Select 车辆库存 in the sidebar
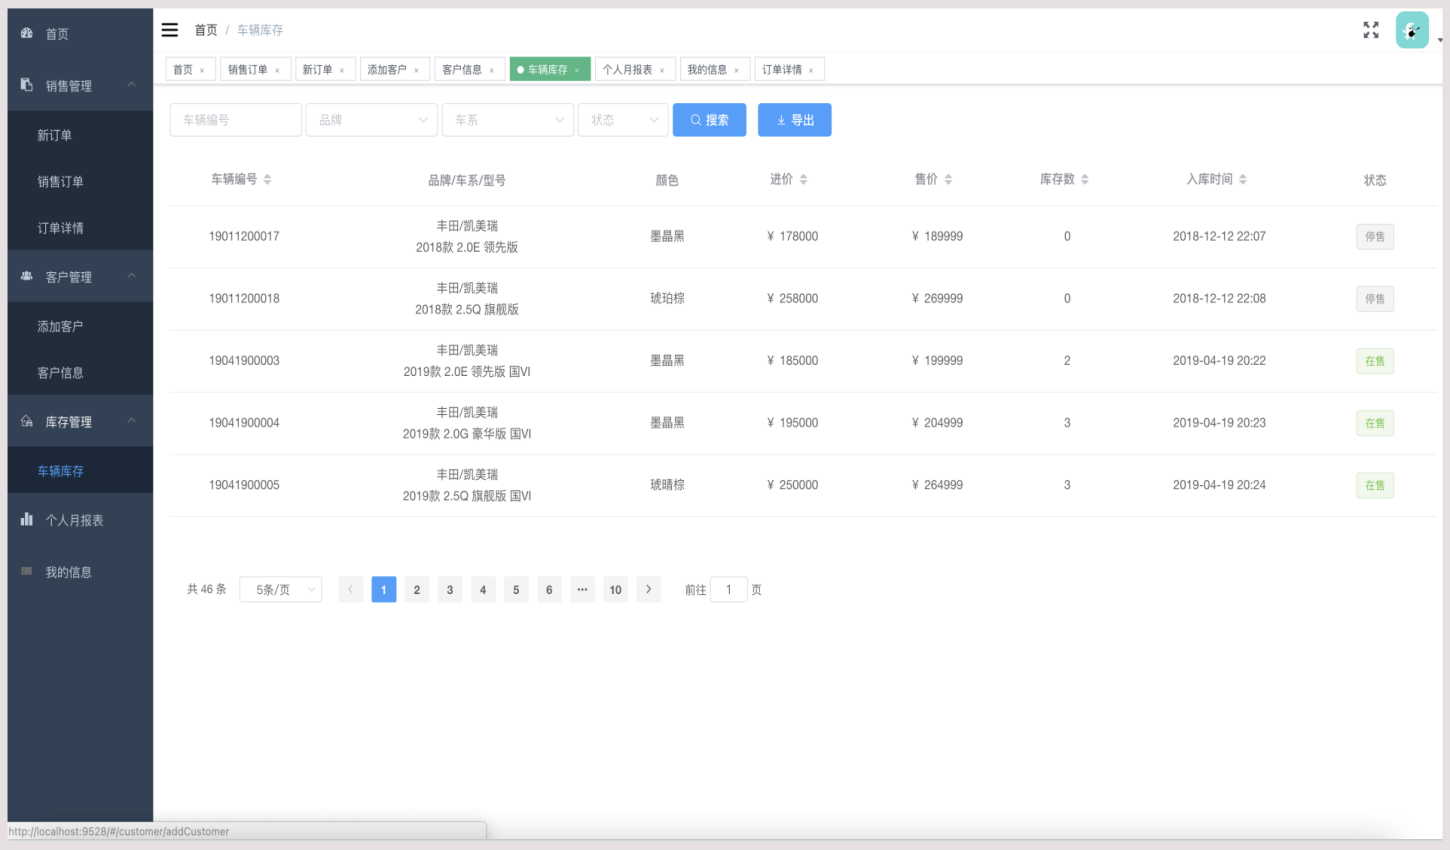Image resolution: width=1450 pixels, height=850 pixels. [x=60, y=471]
